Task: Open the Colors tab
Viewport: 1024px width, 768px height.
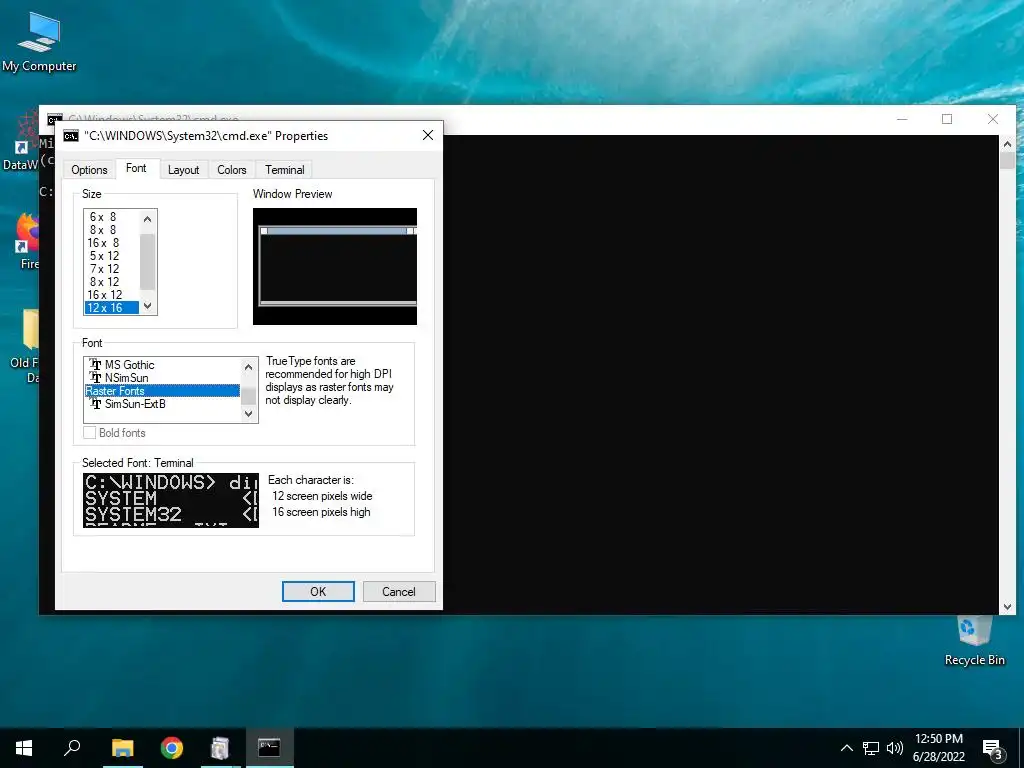Action: (x=232, y=170)
